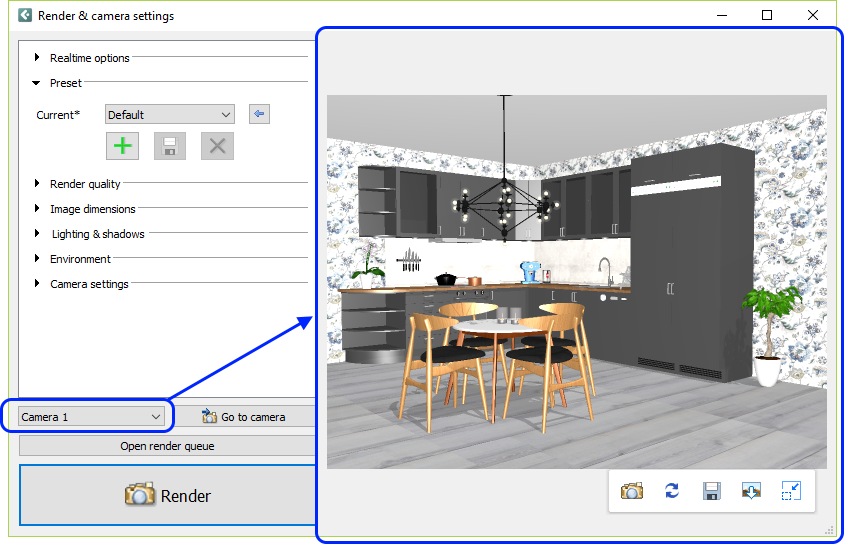Screen dimensions: 844x544
Task: Save the current preset with the floppy icon
Action: pyautogui.click(x=170, y=146)
